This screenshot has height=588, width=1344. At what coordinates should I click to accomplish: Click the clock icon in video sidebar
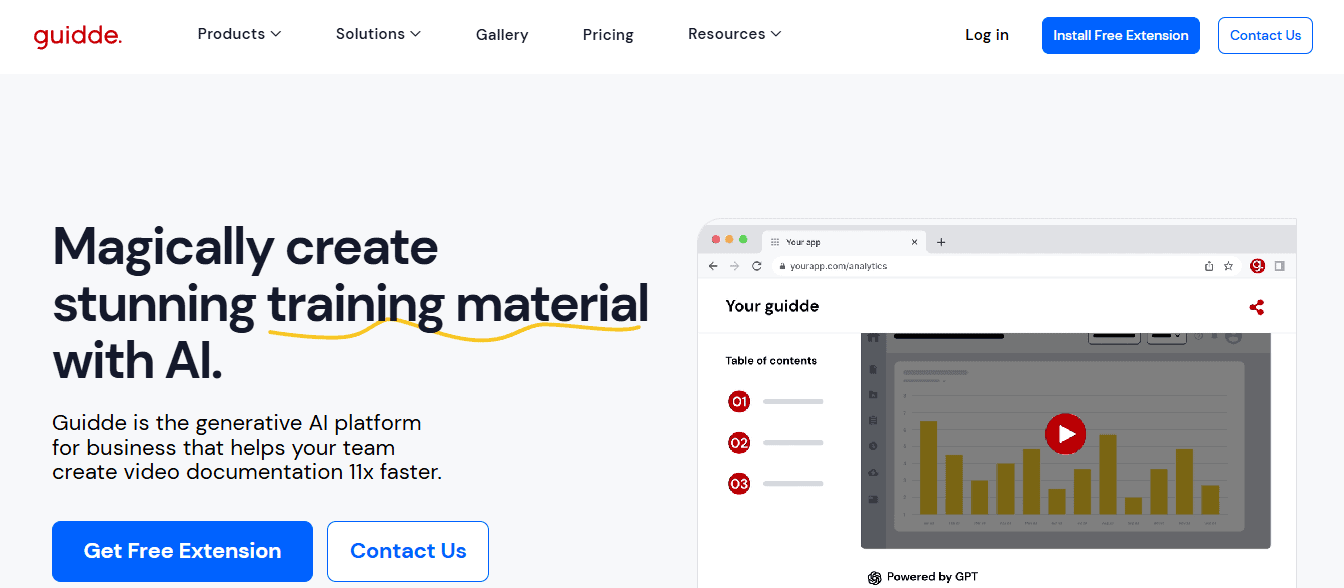(x=873, y=445)
